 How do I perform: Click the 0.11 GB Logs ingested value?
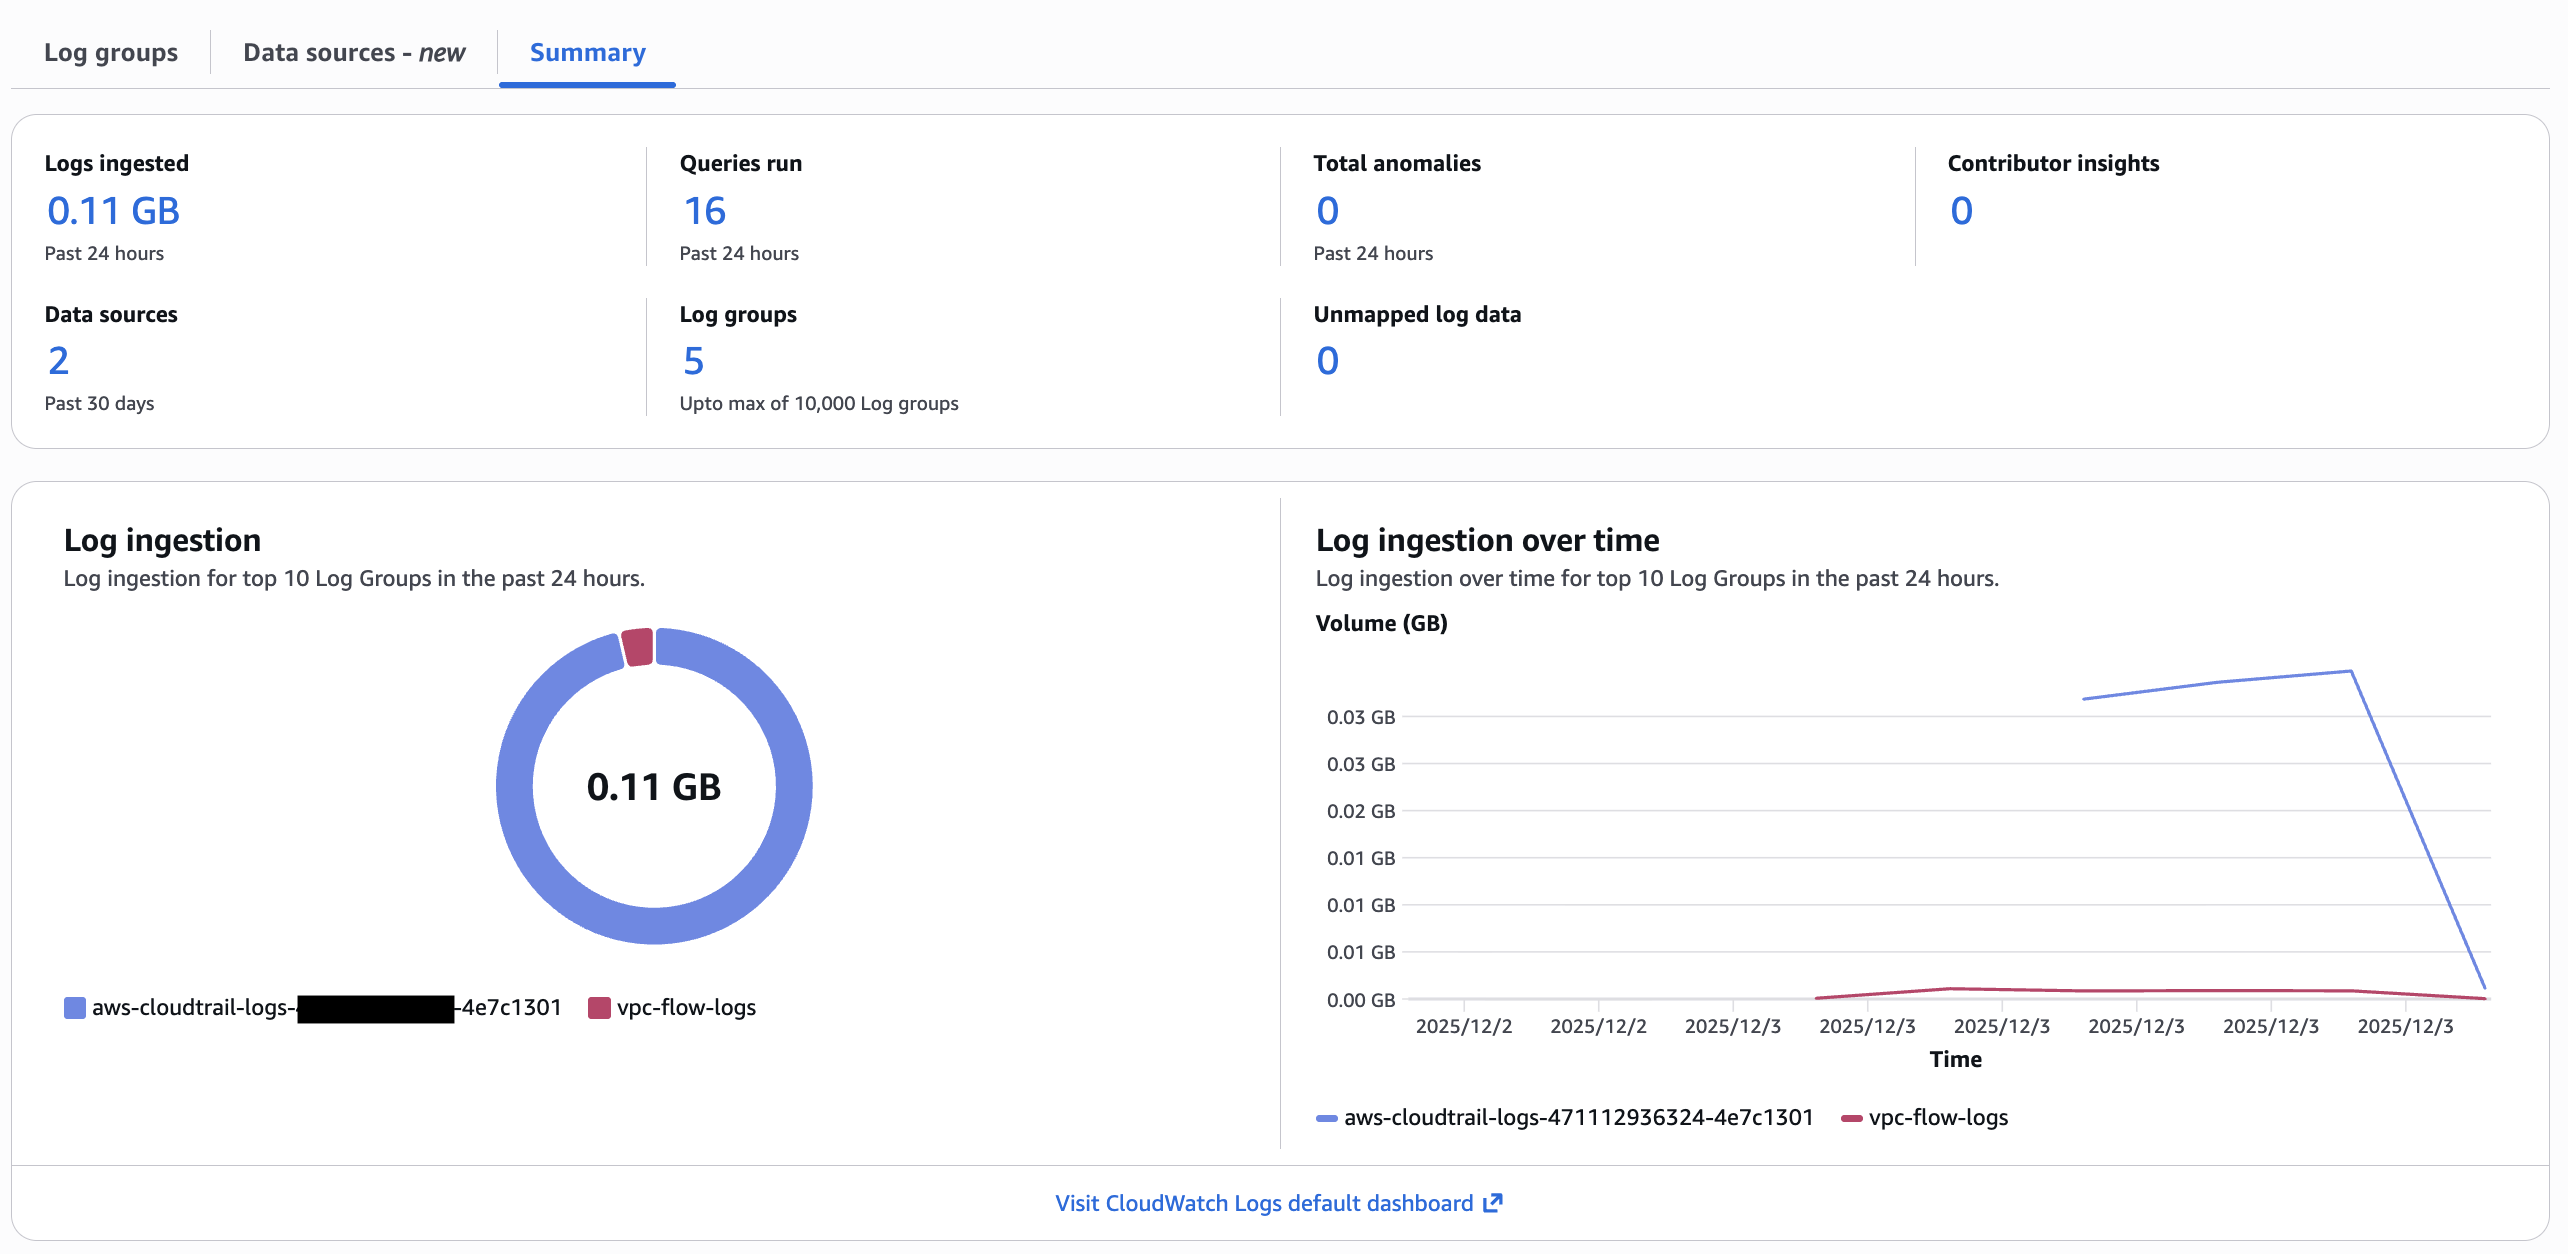pos(113,211)
